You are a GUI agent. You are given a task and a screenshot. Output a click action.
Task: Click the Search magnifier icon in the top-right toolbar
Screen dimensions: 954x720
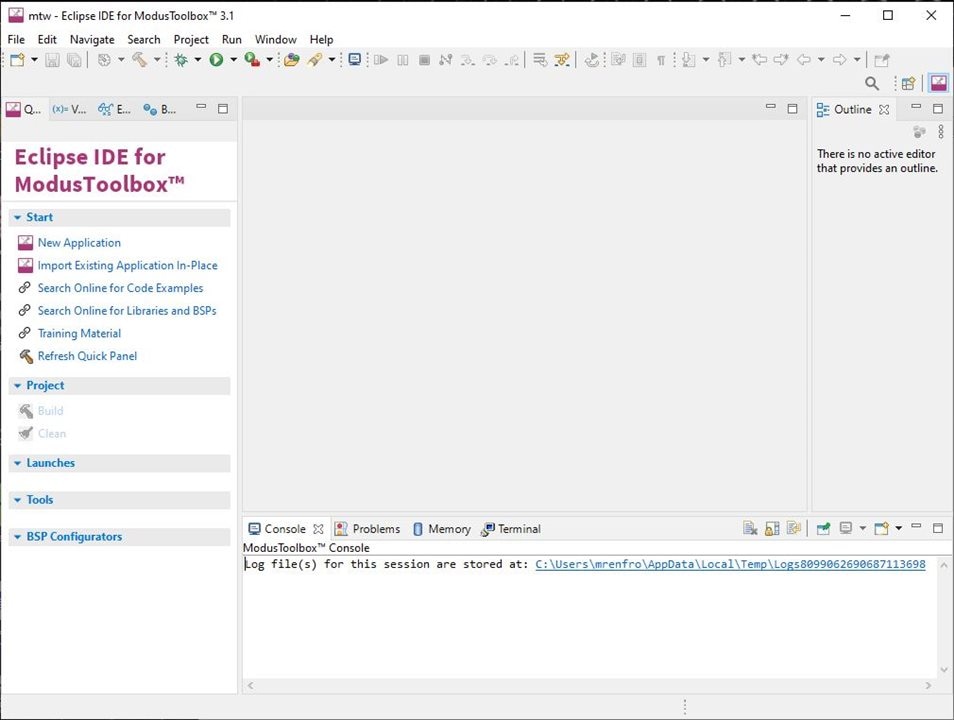[872, 83]
